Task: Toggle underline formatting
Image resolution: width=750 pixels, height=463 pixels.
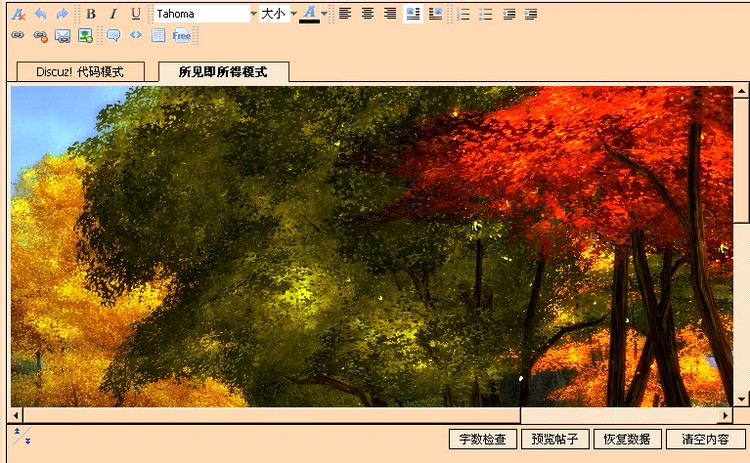Action: [136, 14]
